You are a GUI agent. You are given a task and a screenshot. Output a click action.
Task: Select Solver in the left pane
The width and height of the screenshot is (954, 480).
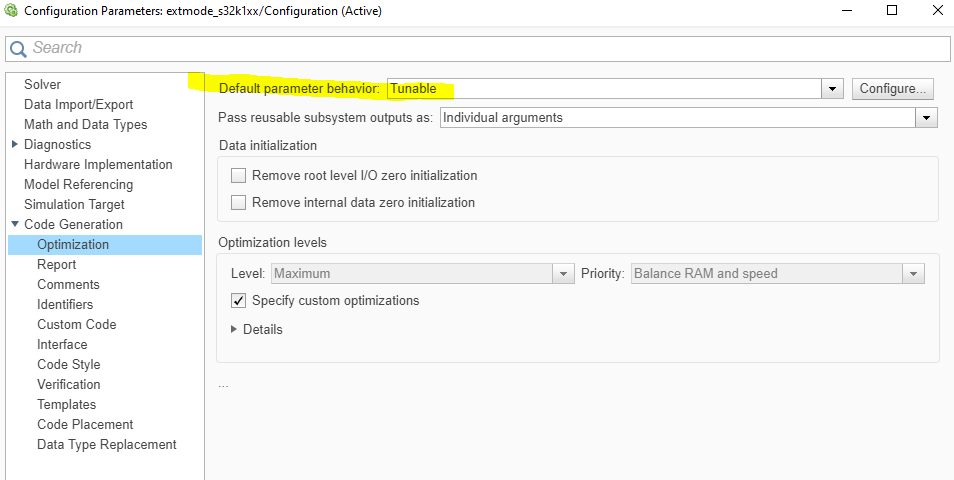(42, 84)
